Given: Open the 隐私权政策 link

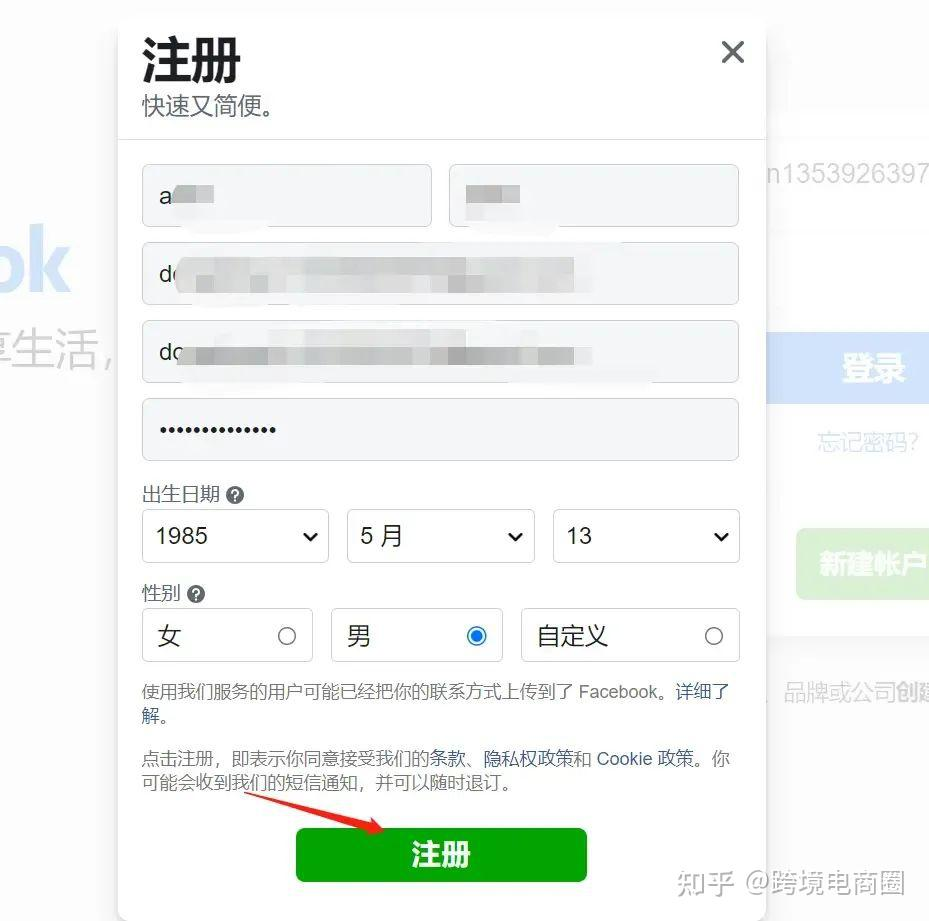Looking at the screenshot, I should point(528,759).
